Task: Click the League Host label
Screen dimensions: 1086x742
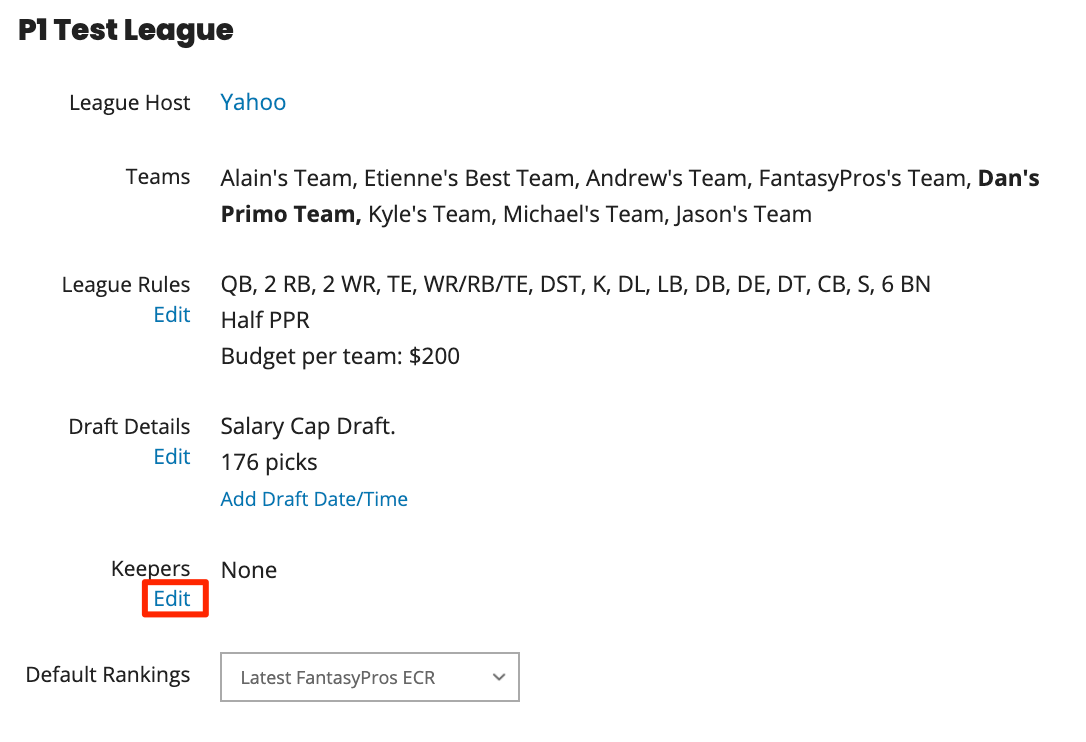Action: [130, 103]
